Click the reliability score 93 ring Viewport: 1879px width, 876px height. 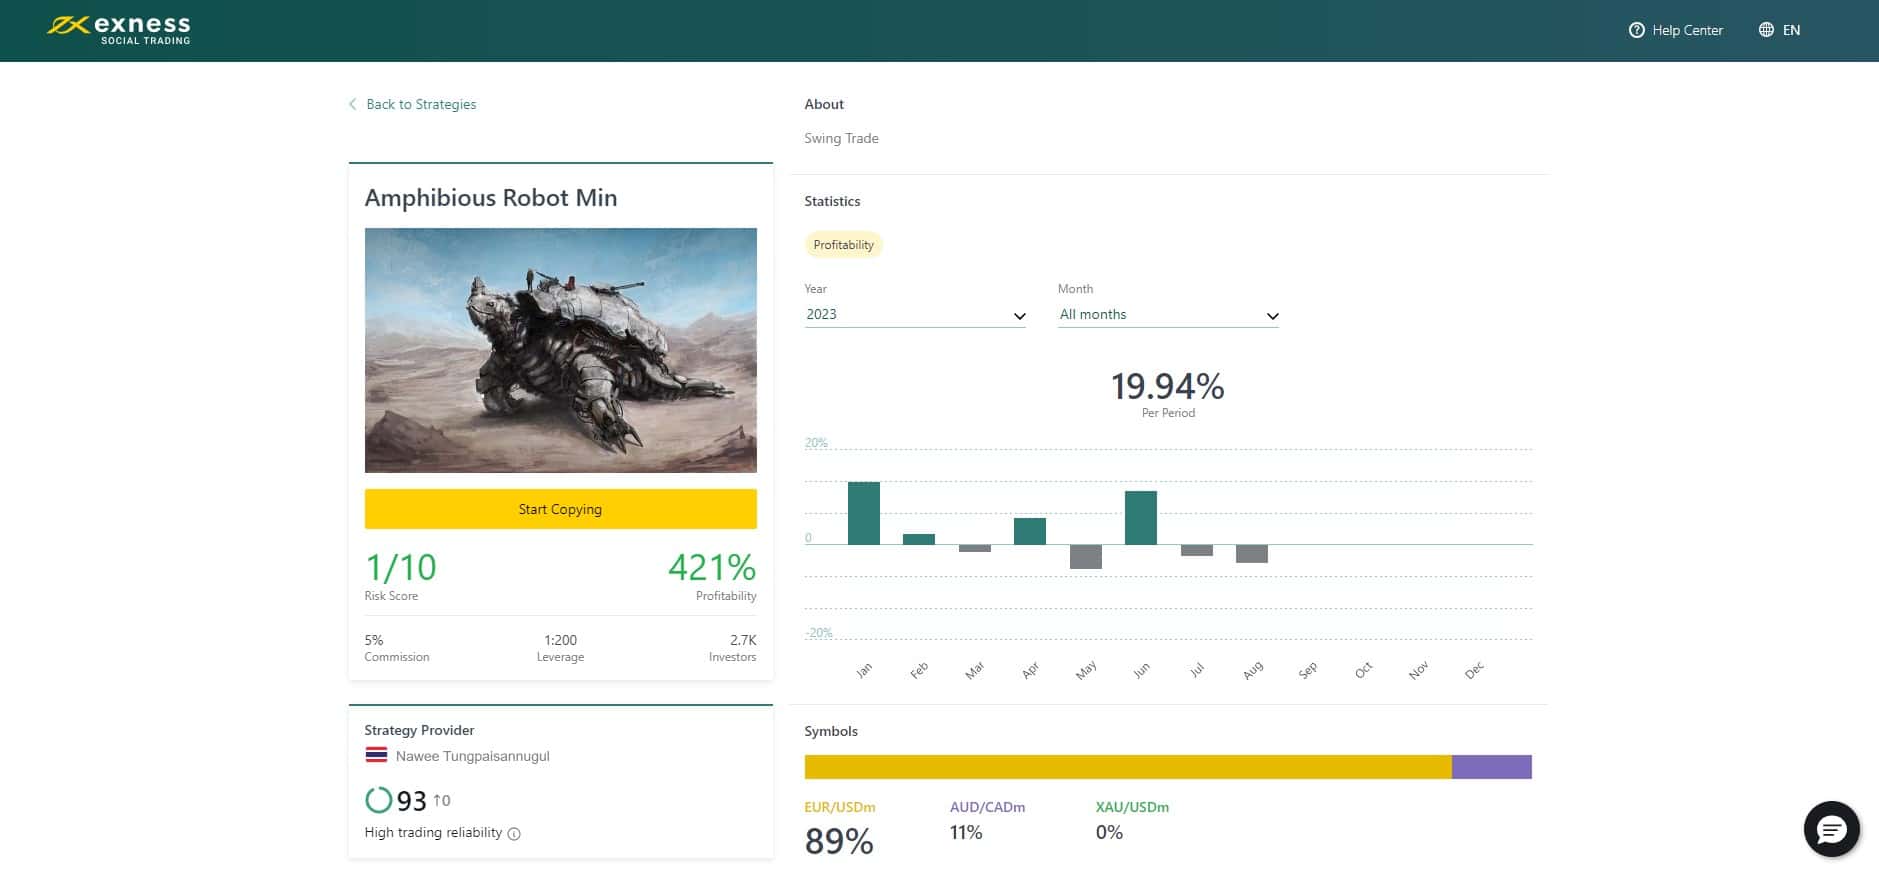point(379,800)
